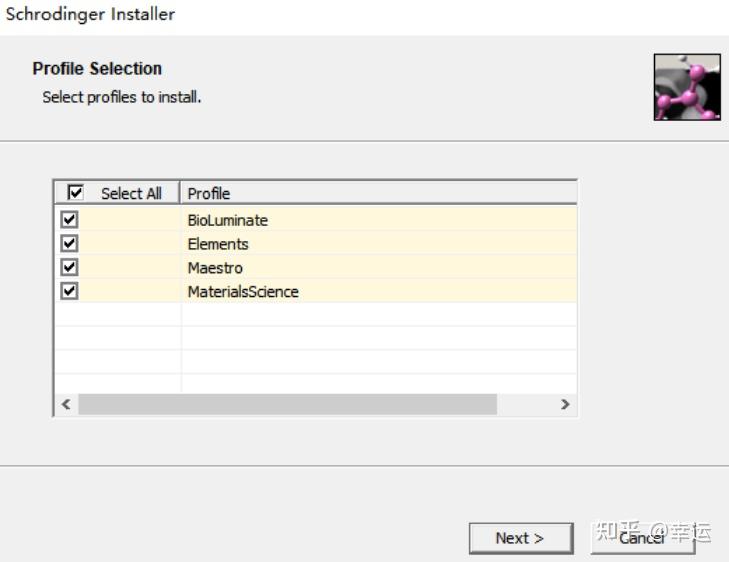Toggle the MaterialsScience profile checkbox
729x562 pixels.
tap(69, 291)
